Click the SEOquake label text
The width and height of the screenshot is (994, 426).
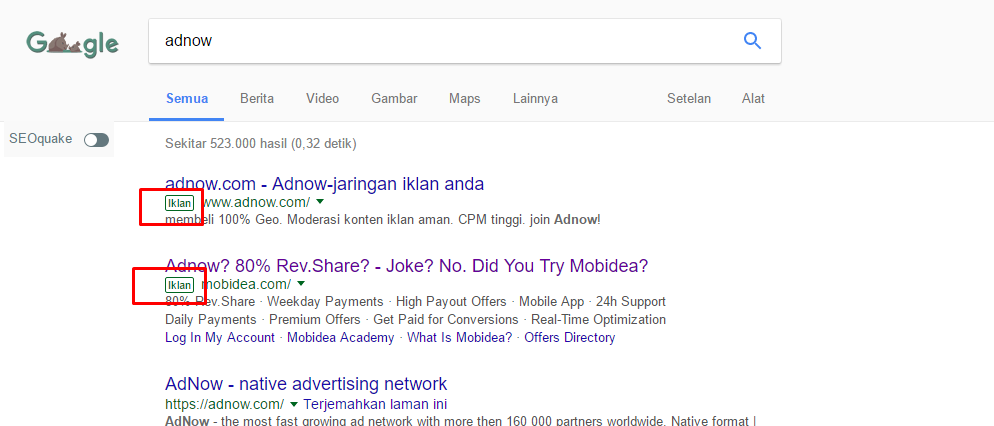click(x=41, y=139)
